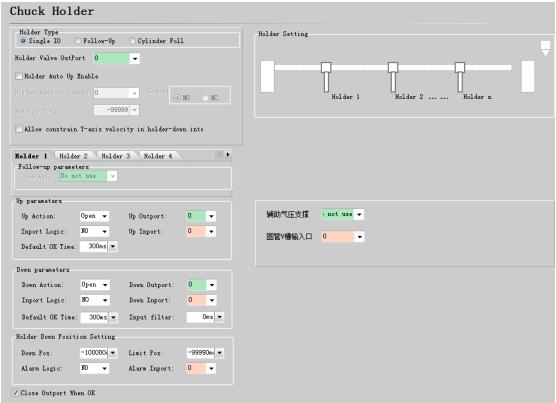Open Default OK Time dropdown in Up parameters
The width and height of the screenshot is (556, 403).
pyautogui.click(x=113, y=246)
